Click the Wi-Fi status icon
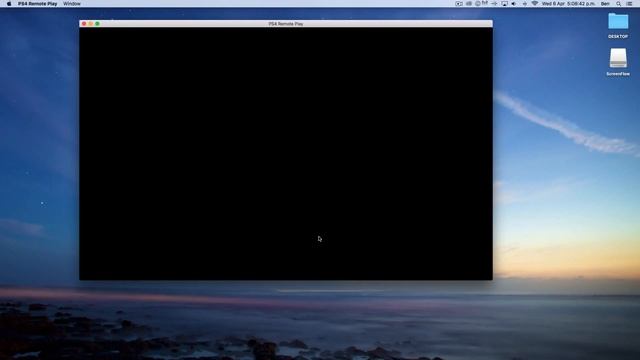 (x=535, y=4)
